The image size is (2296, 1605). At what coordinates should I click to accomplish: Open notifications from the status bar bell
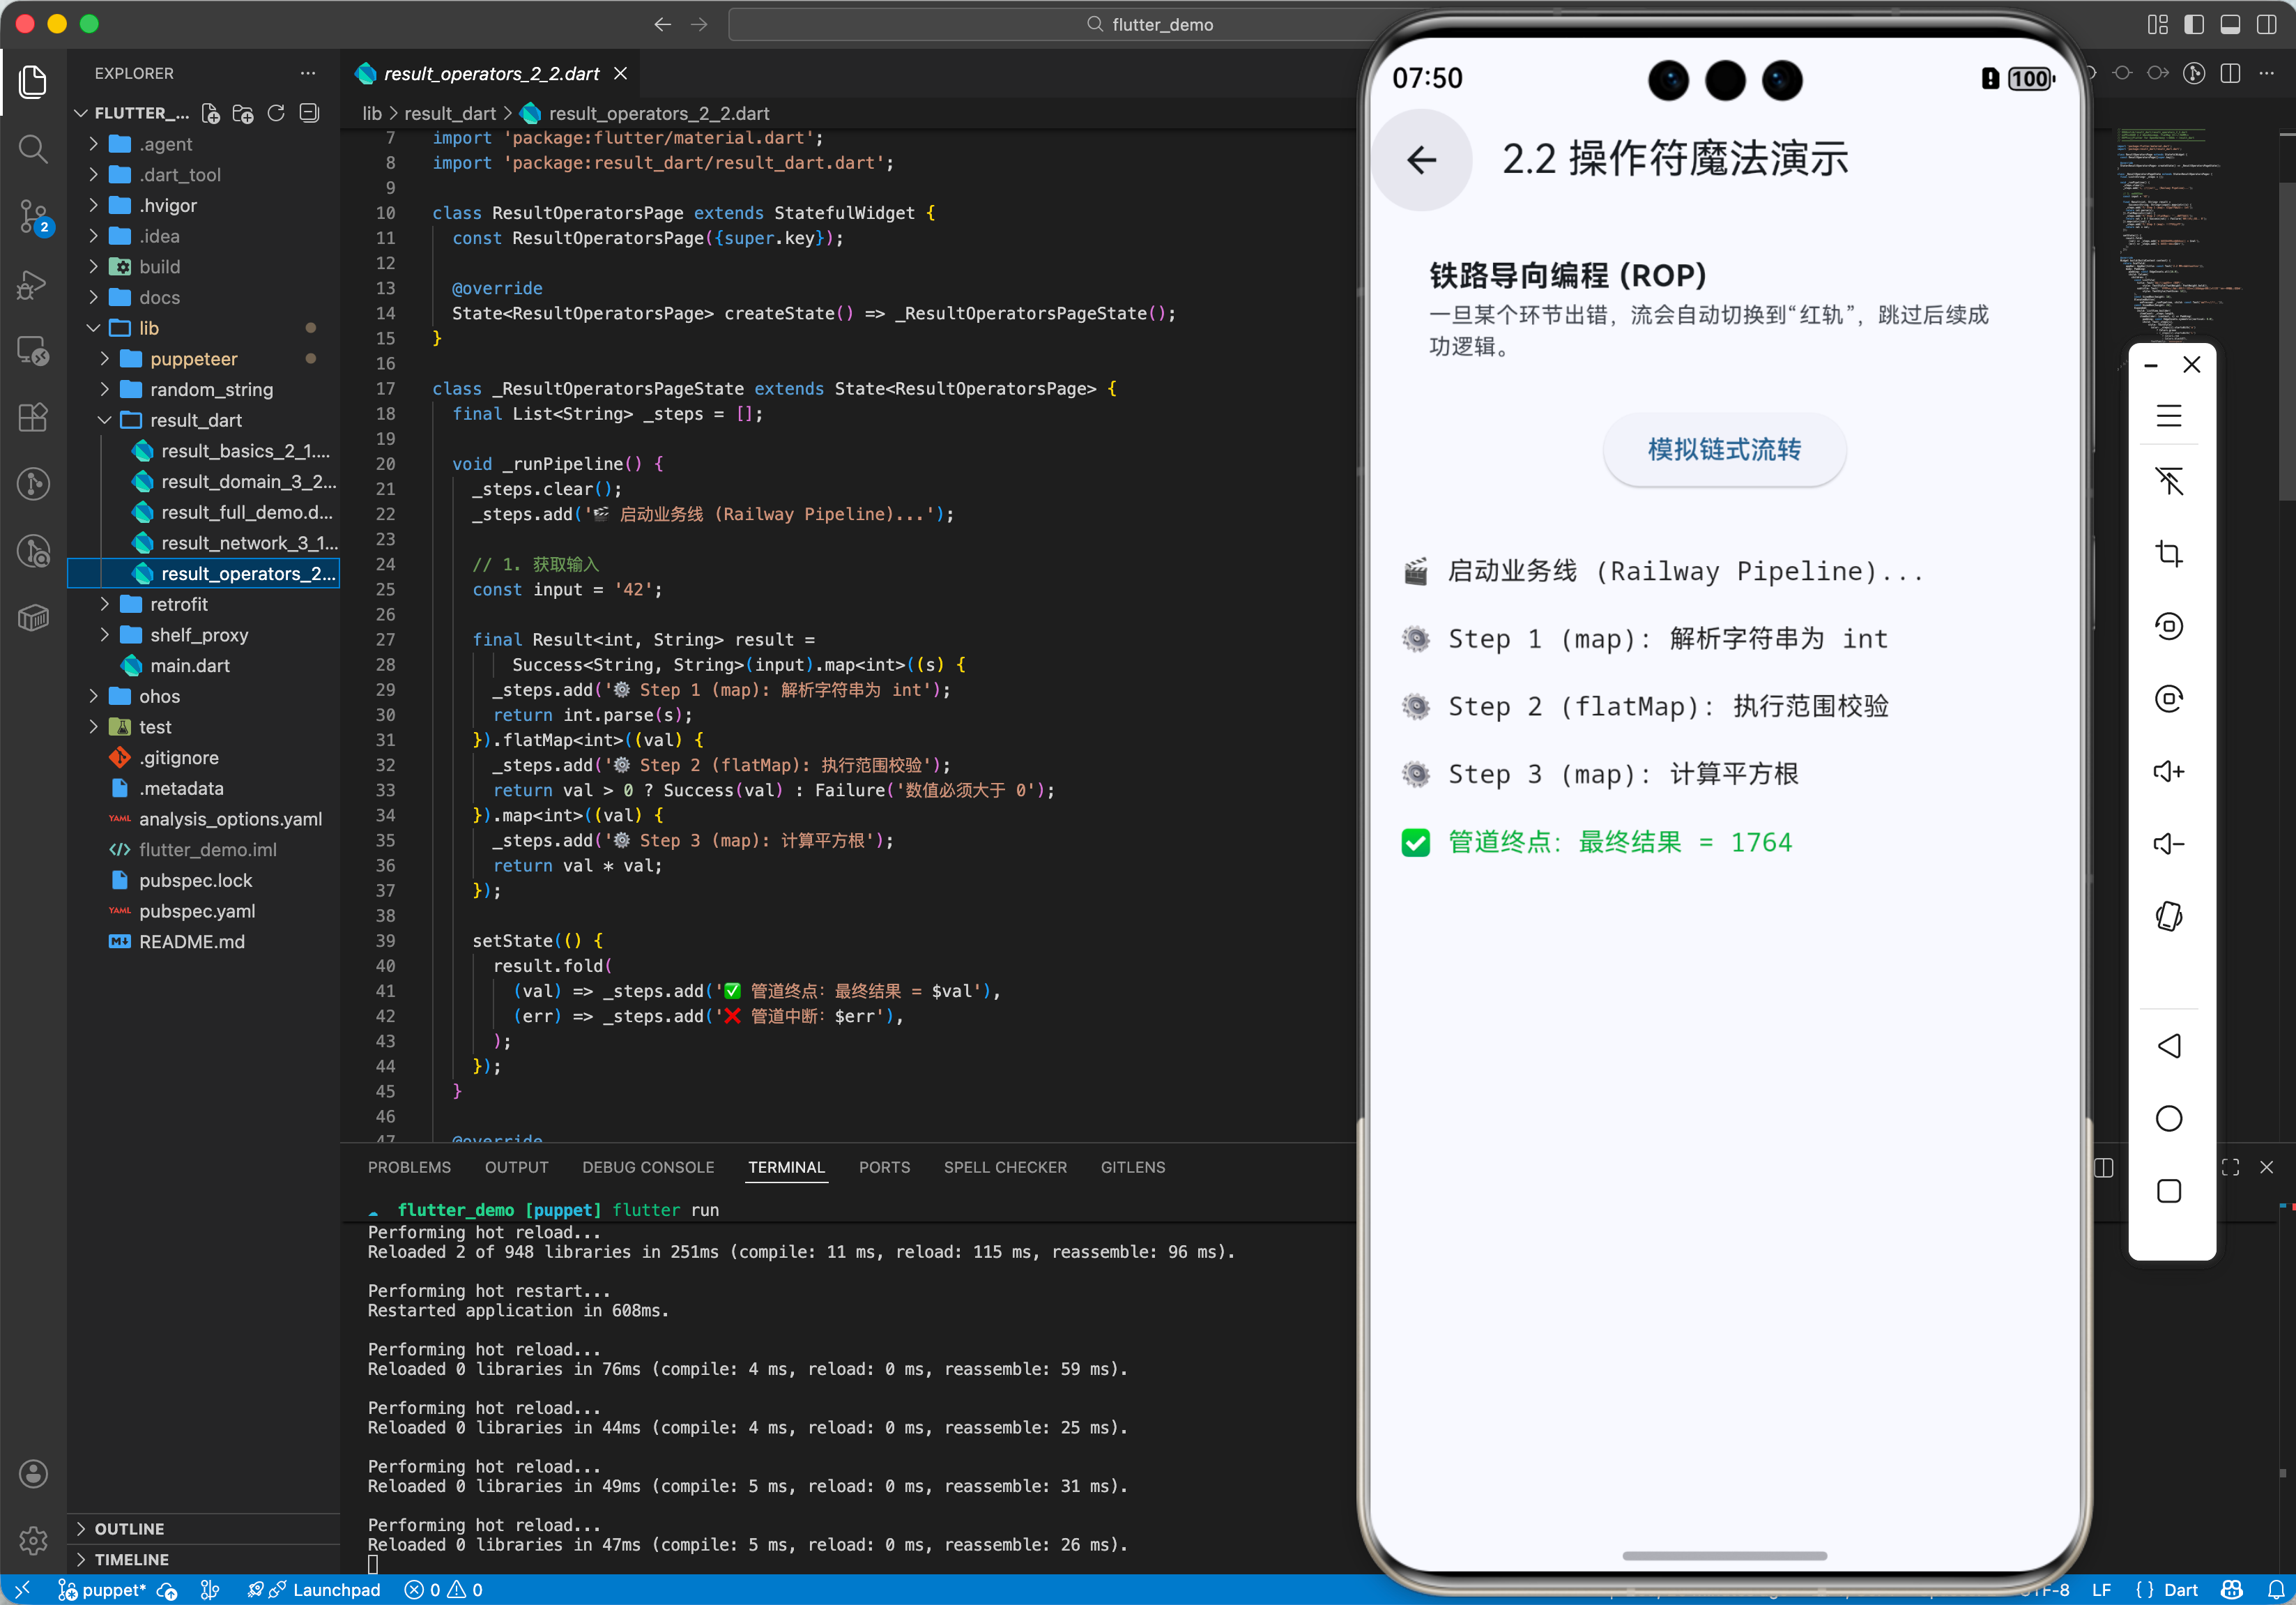click(x=2278, y=1589)
